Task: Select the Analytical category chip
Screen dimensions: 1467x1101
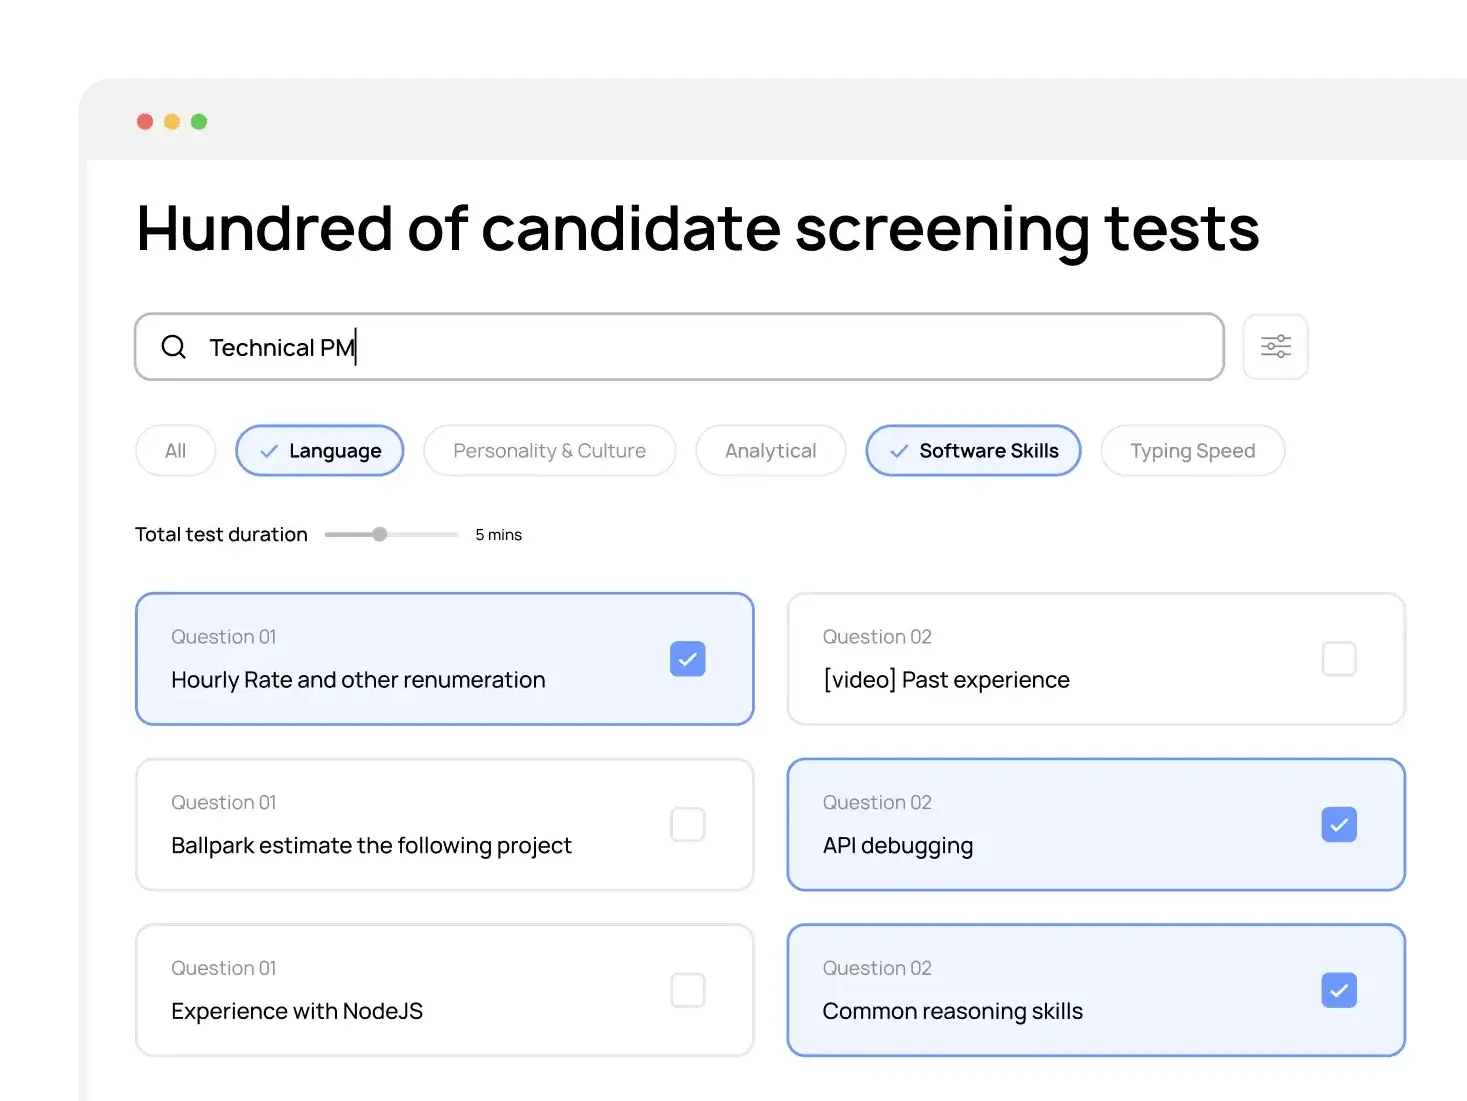Action: [770, 451]
